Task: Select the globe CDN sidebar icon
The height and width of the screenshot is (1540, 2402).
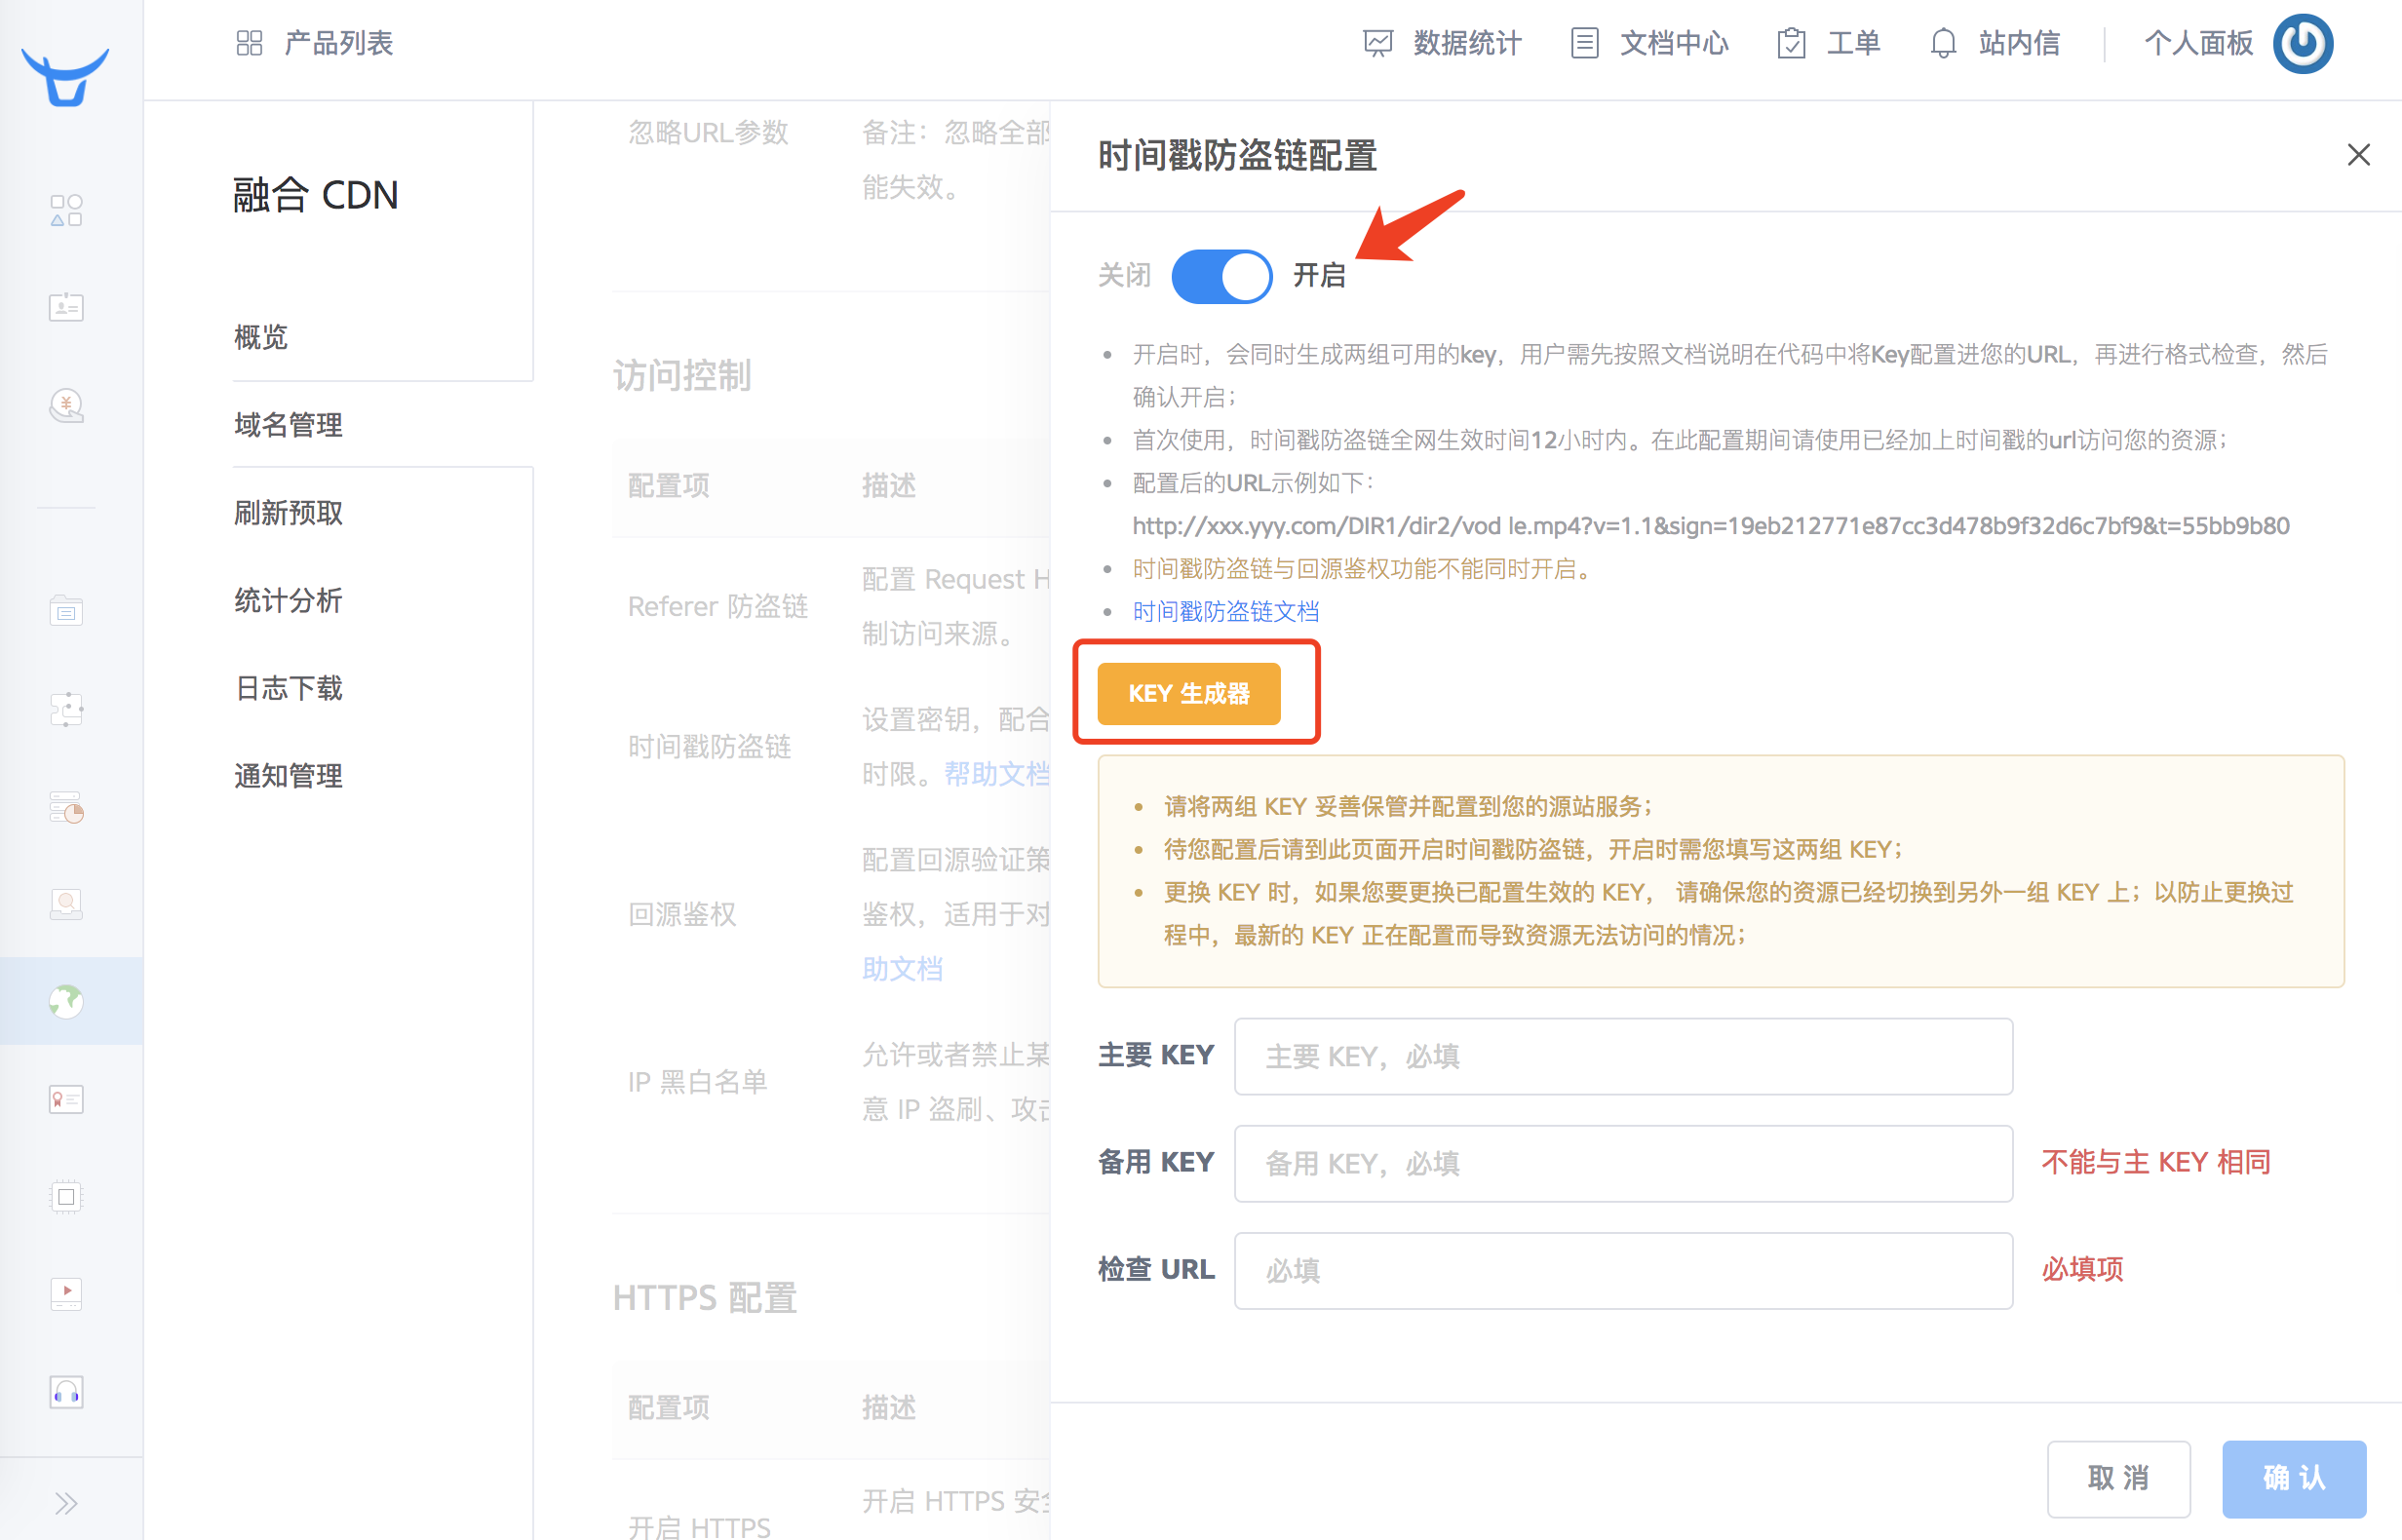Action: [66, 1001]
